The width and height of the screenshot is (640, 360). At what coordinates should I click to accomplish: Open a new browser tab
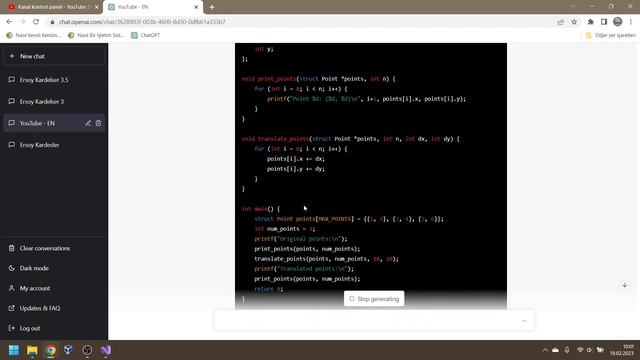[x=212, y=7]
